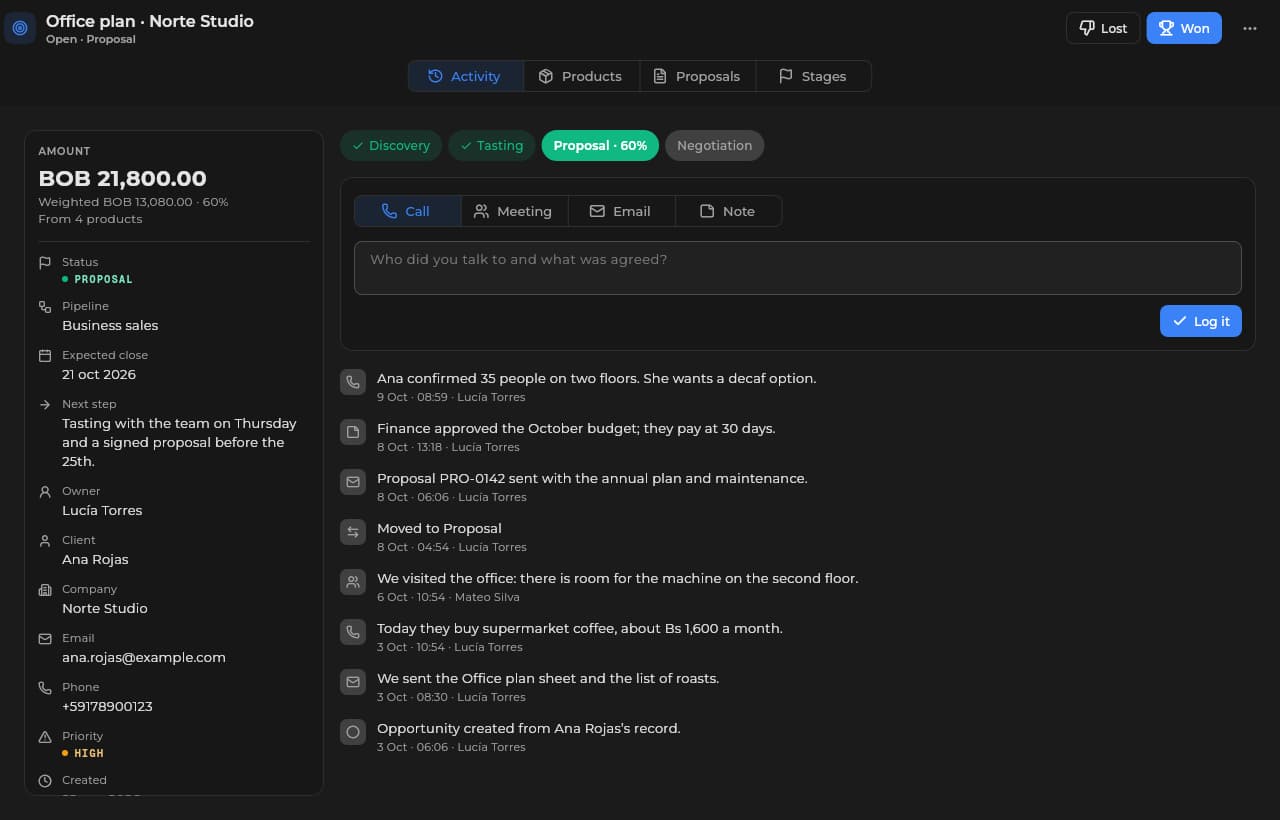
Task: Open the Proposals tab
Action: pyautogui.click(x=697, y=76)
